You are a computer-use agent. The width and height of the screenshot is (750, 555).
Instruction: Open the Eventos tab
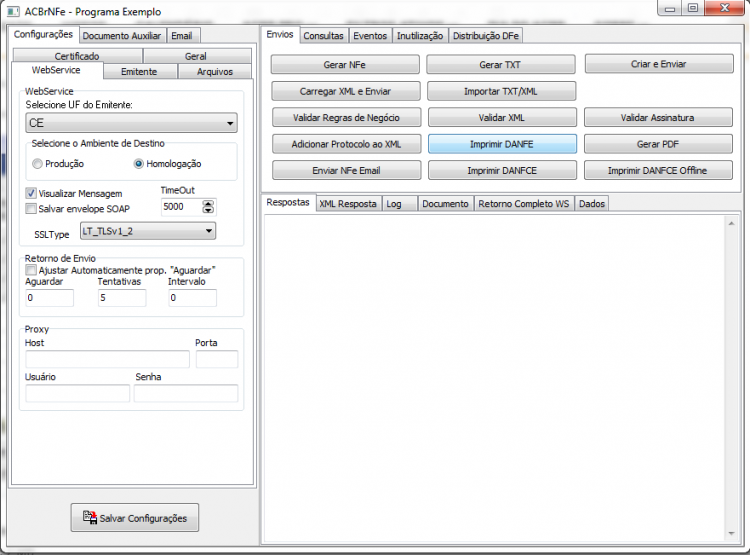tap(370, 36)
